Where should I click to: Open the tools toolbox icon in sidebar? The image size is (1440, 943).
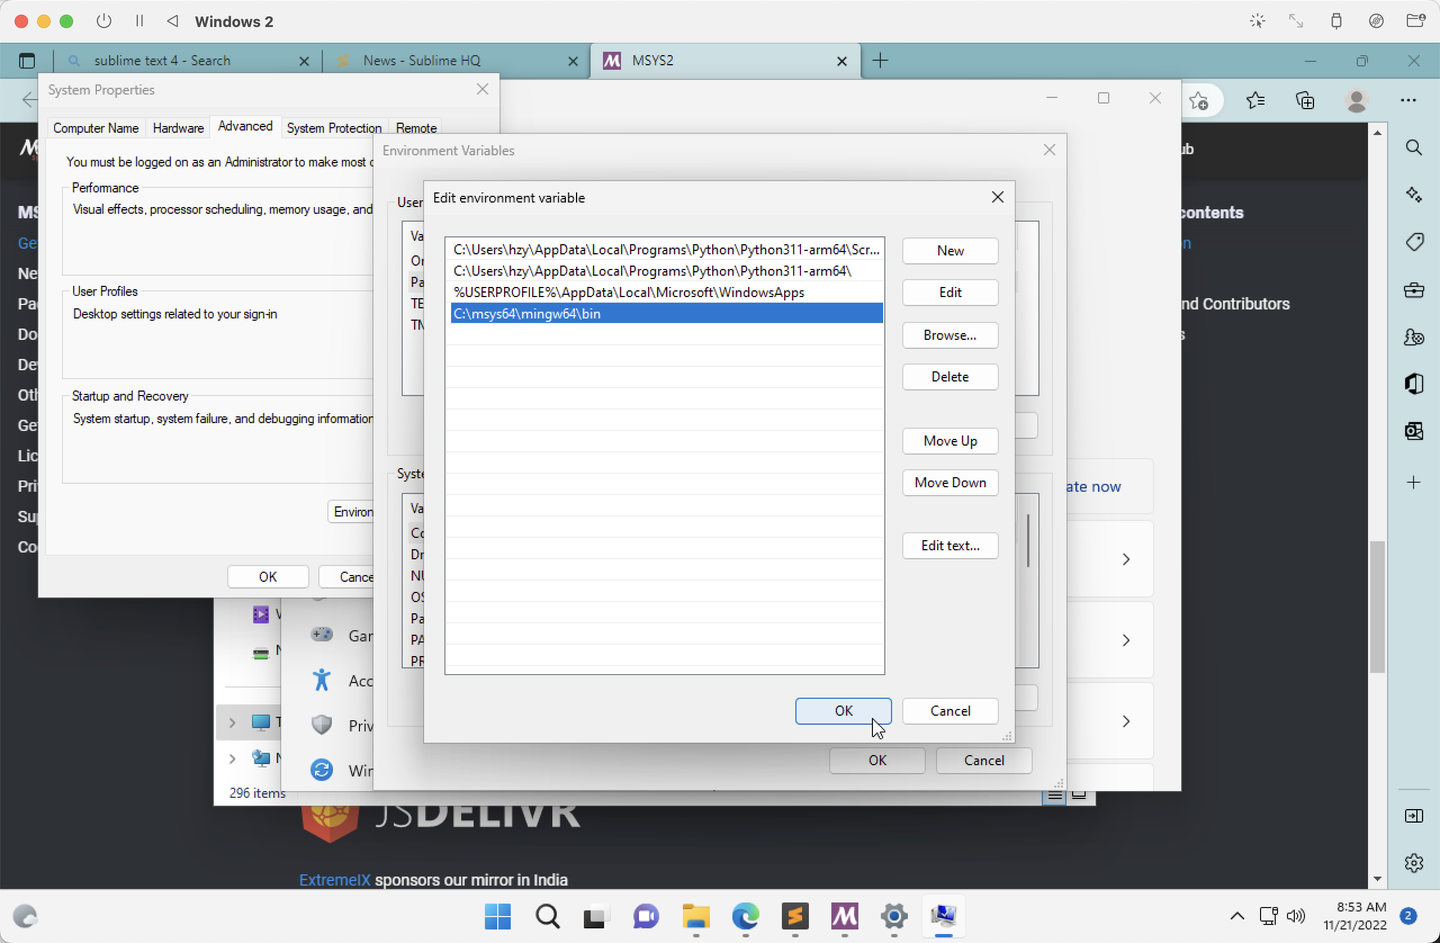click(1413, 289)
